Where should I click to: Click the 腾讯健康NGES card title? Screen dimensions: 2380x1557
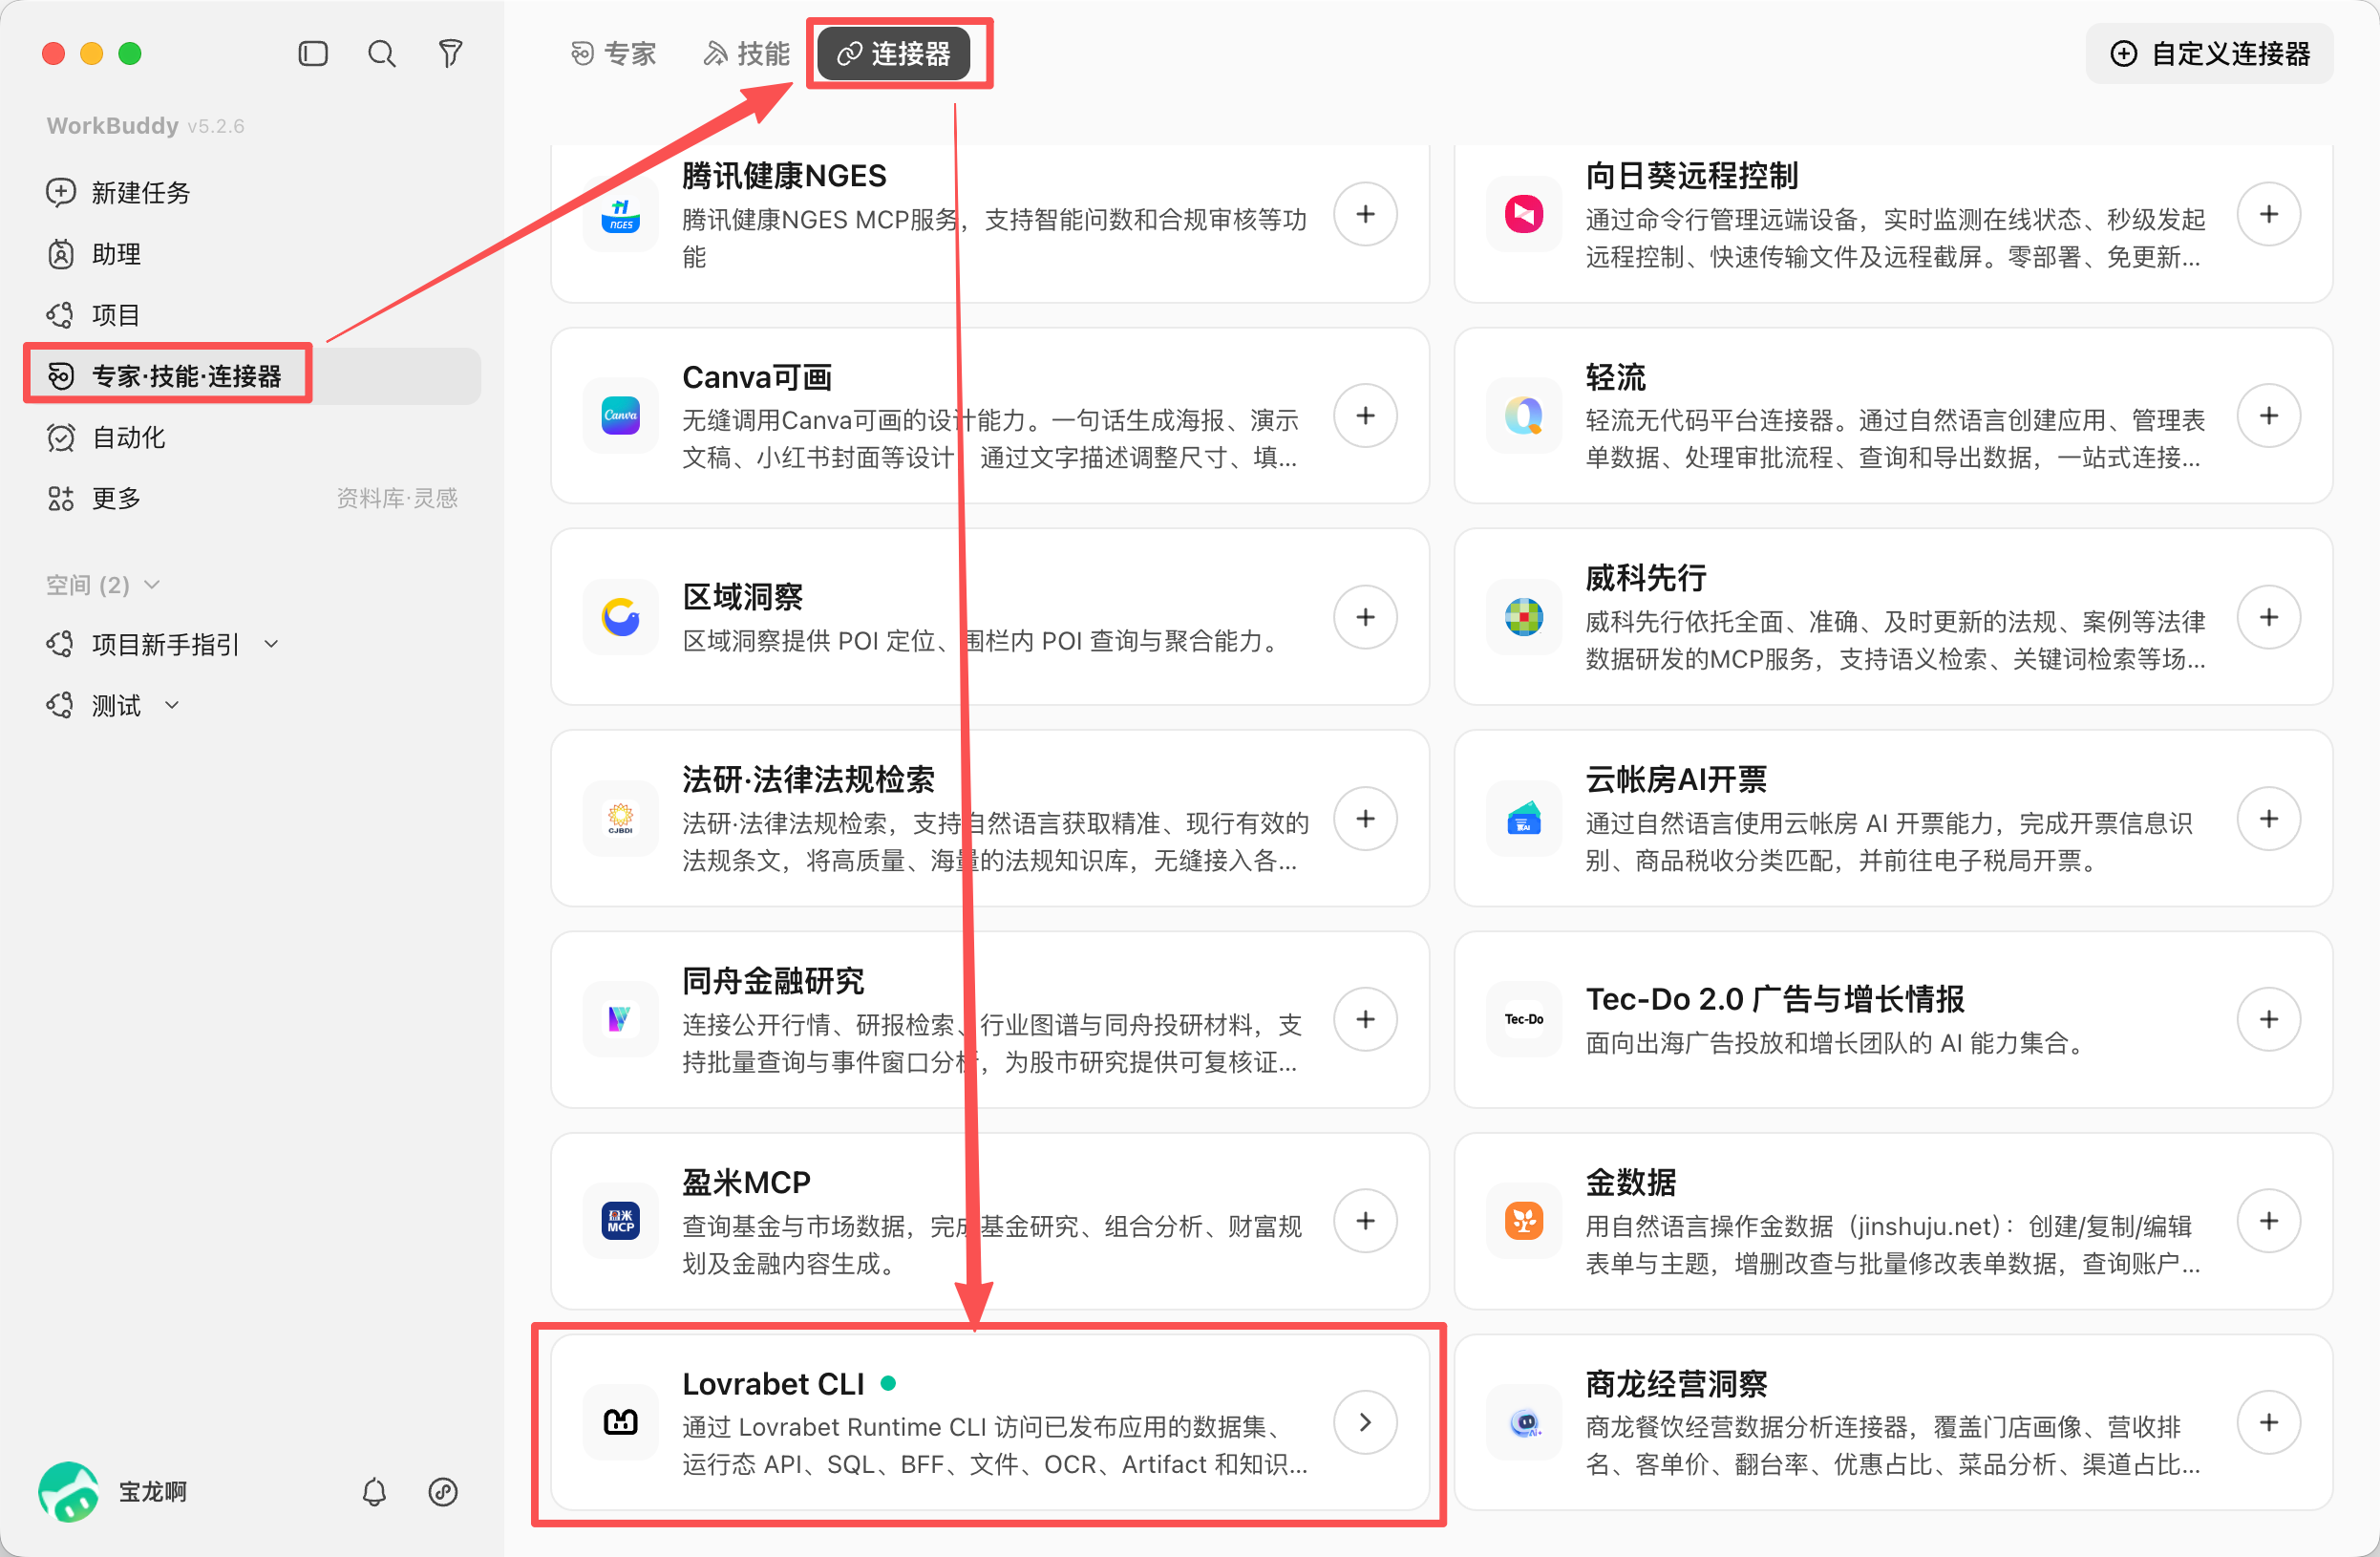click(x=783, y=176)
